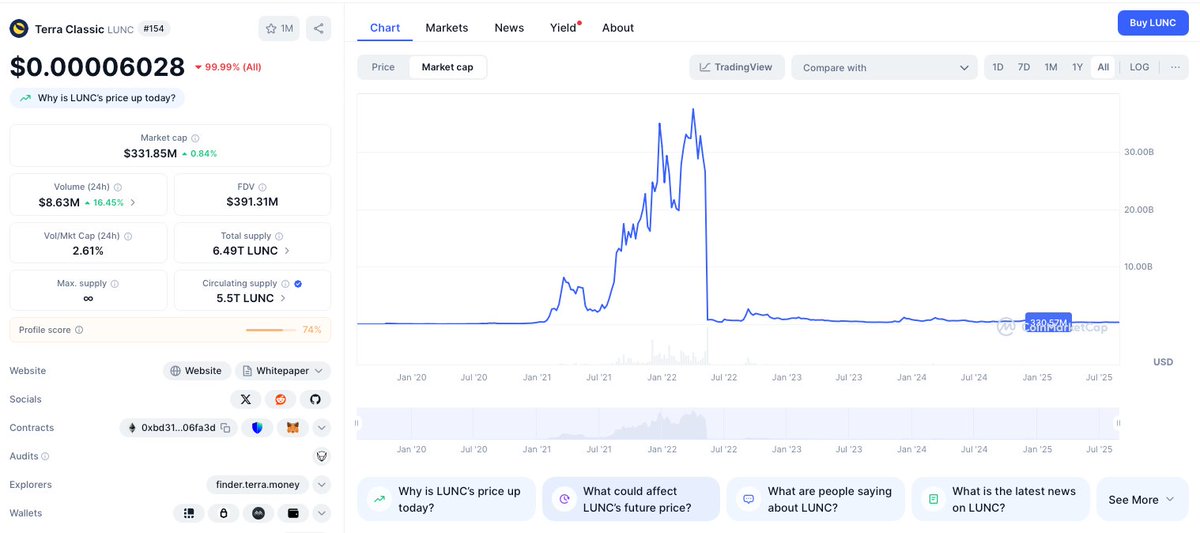Open the Markets tab

click(x=446, y=28)
